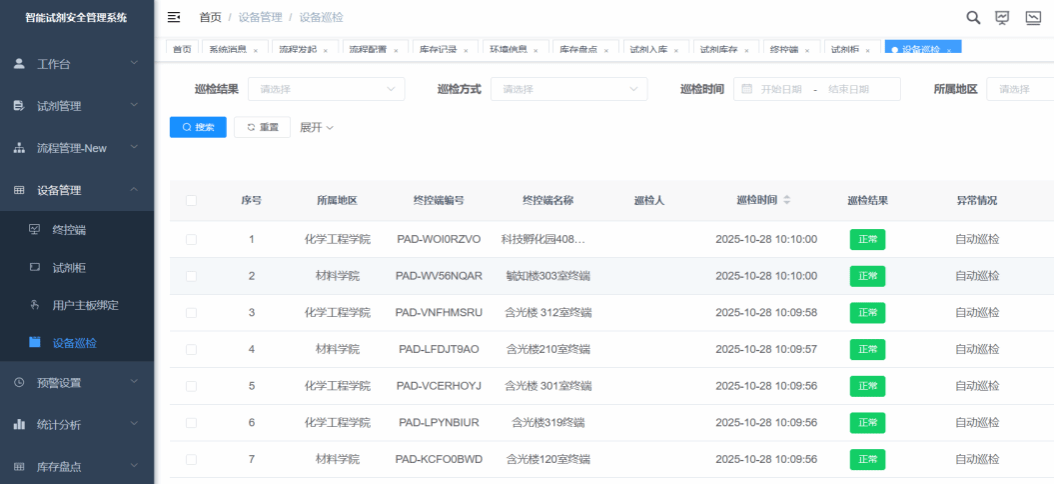This screenshot has width=1054, height=484.
Task: Check the checkbox for row 1
Action: point(191,239)
